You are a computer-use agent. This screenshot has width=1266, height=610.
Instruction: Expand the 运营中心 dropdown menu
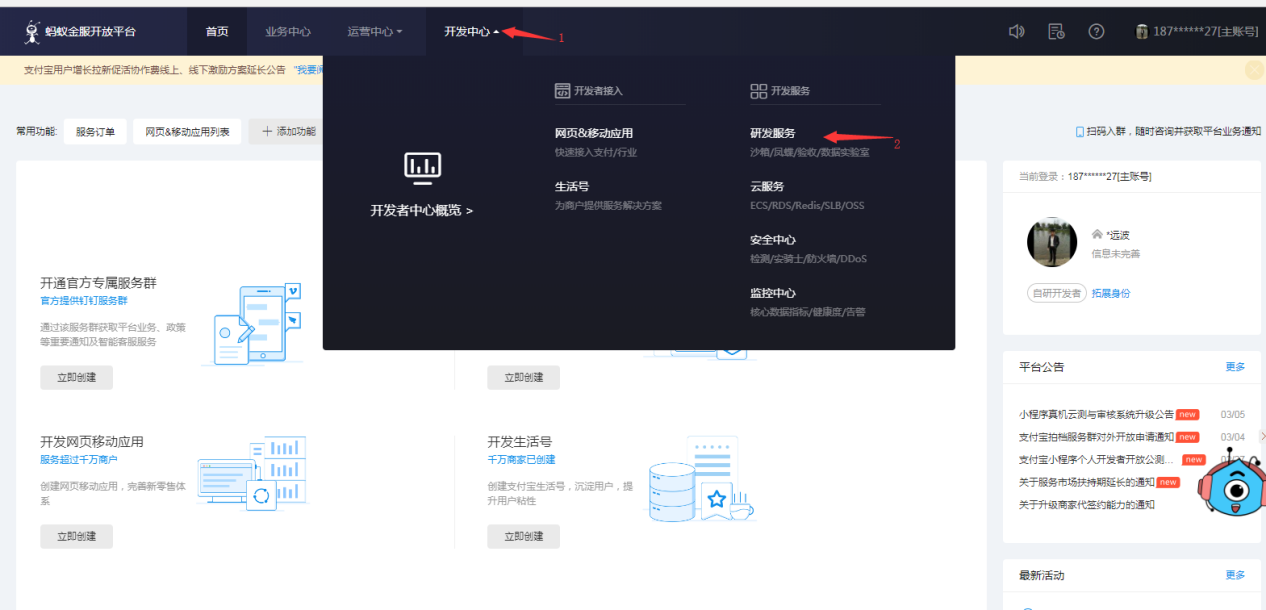375,31
